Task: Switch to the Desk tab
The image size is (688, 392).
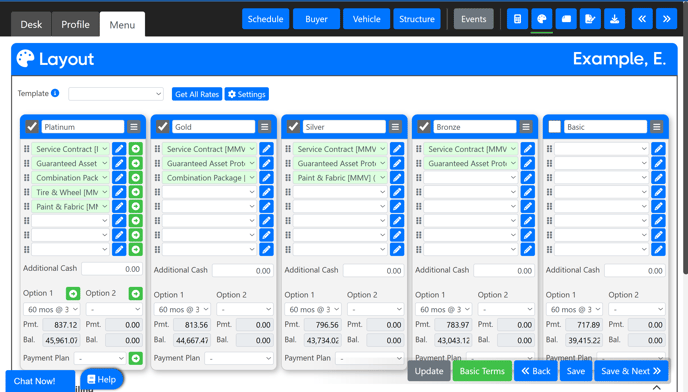Action: click(31, 25)
